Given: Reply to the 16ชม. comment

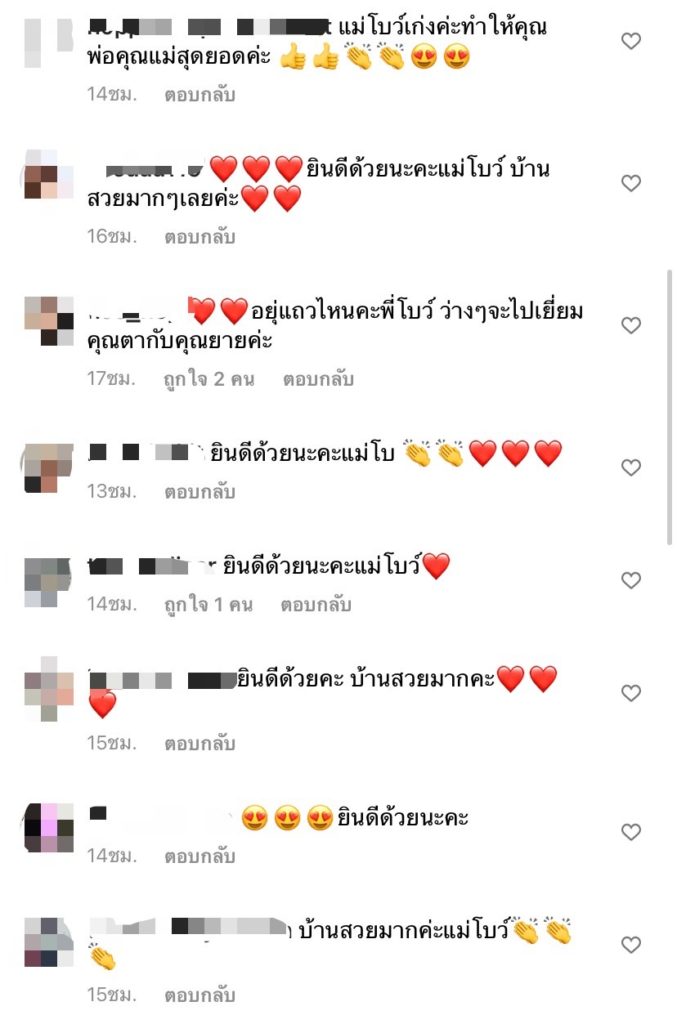Looking at the screenshot, I should click(199, 237).
